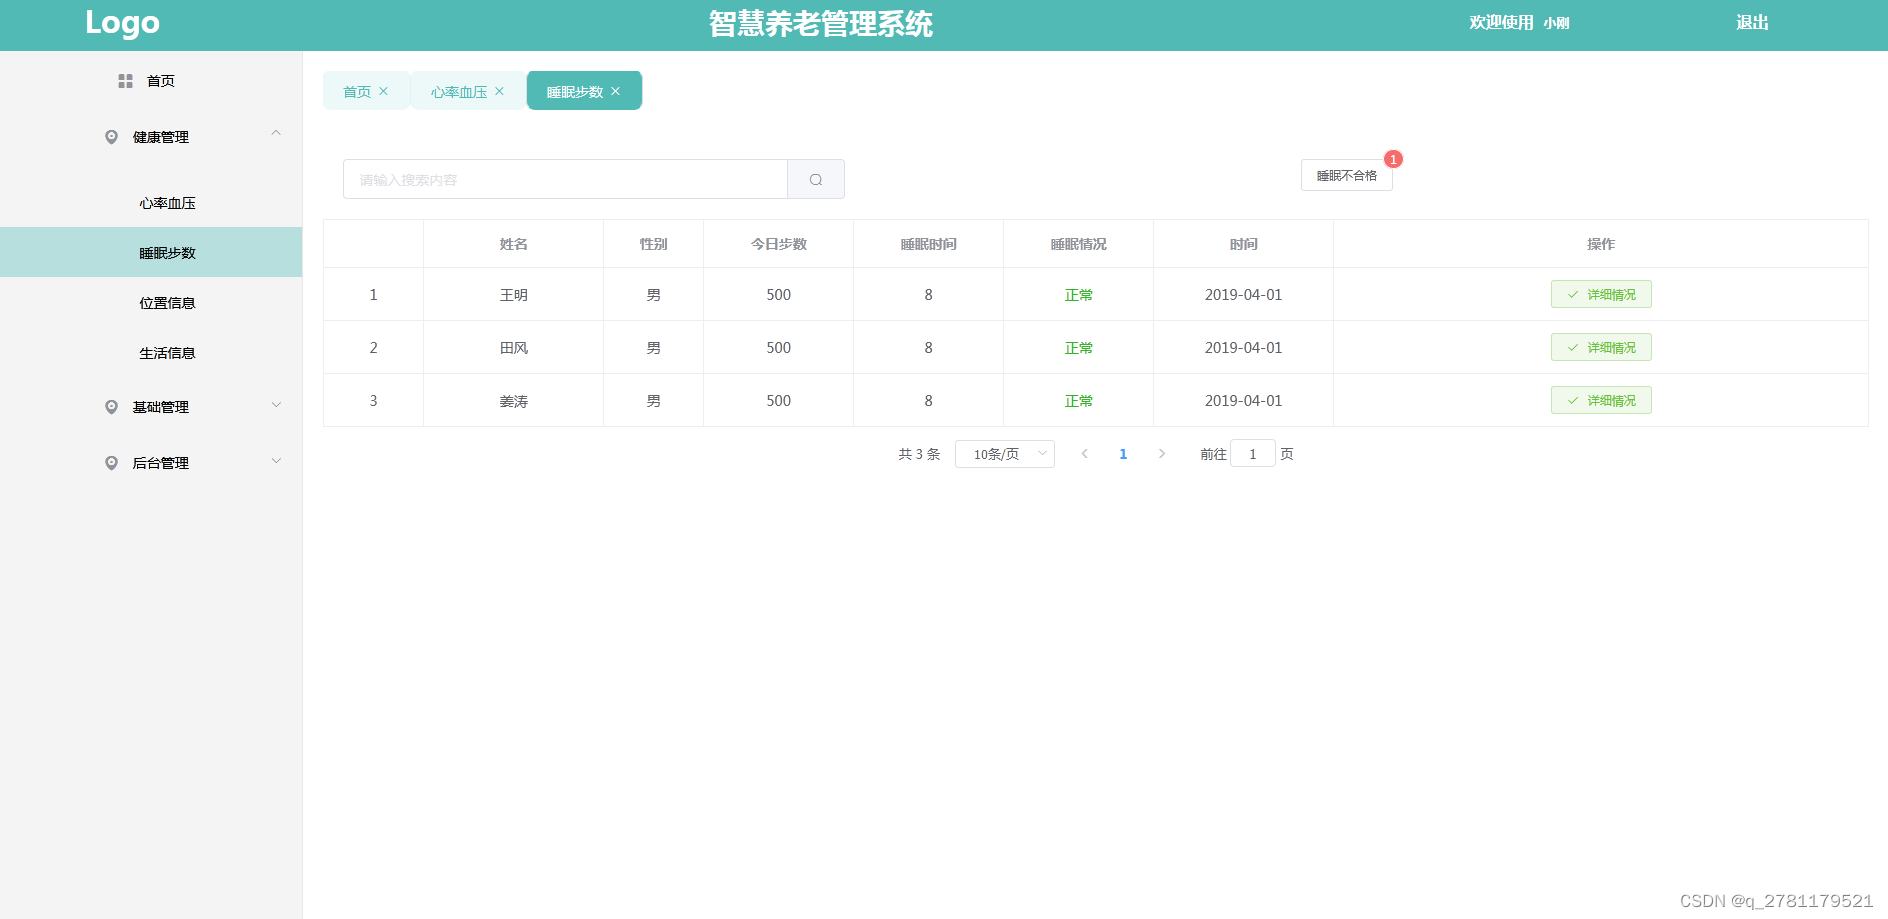Viewport: 1888px width, 919px height.
Task: Click the sleep time 8 in 姜涛's row
Action: coord(929,401)
